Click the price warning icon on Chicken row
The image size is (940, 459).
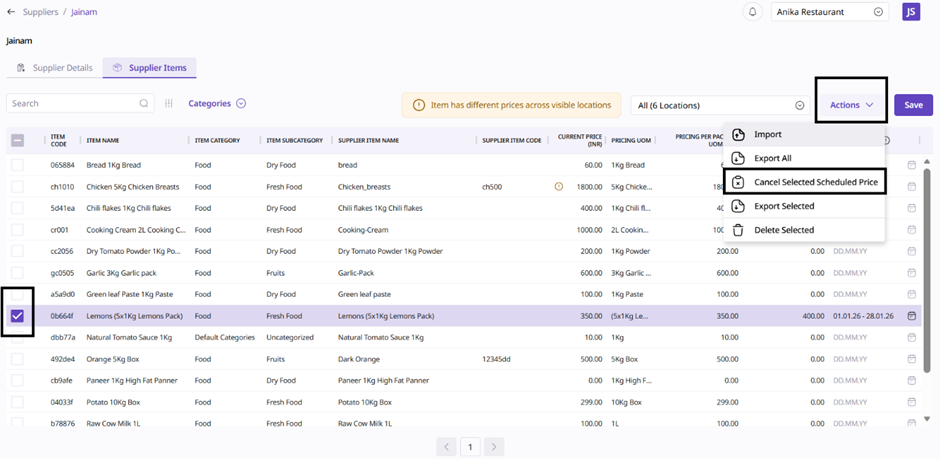(558, 186)
